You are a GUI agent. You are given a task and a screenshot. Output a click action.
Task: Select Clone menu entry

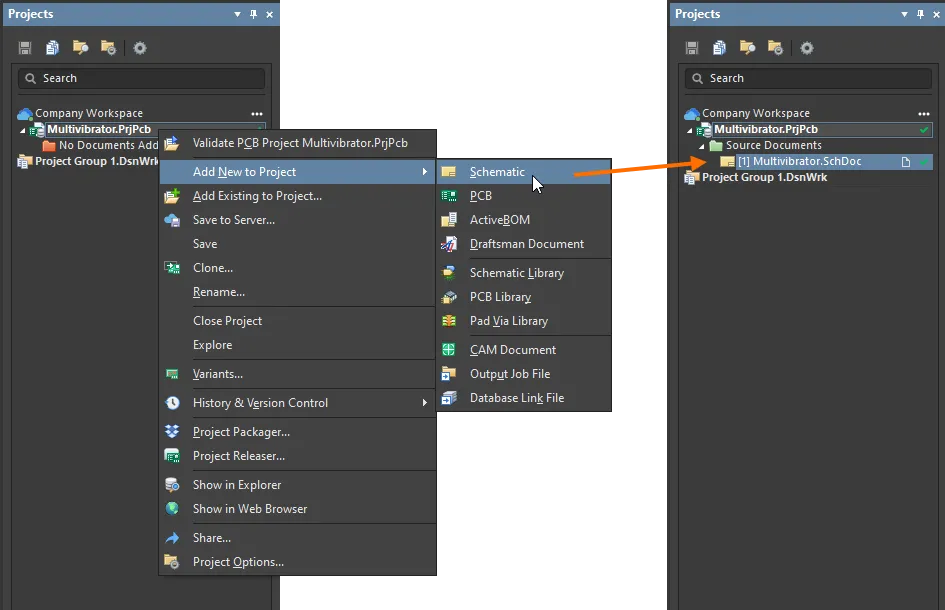click(298, 268)
